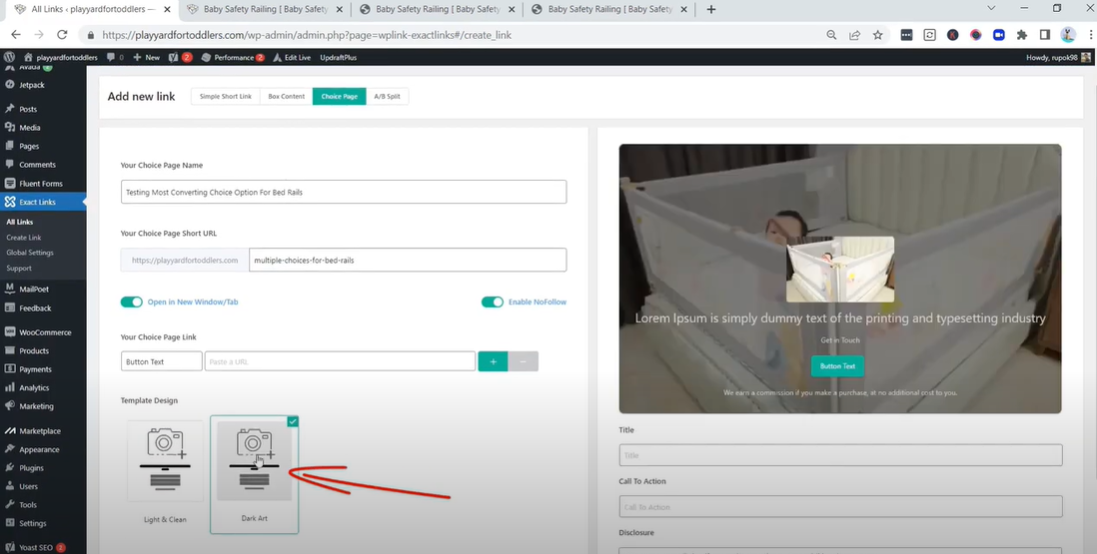Click the Title input field

coord(840,455)
